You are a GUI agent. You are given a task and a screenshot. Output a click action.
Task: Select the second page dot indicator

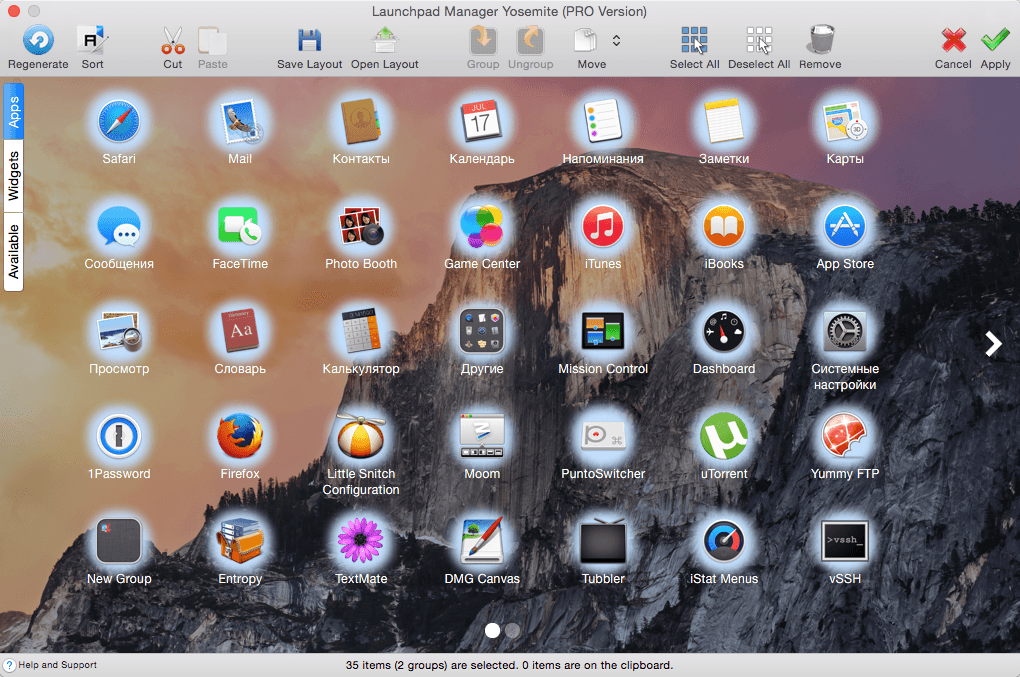point(513,630)
